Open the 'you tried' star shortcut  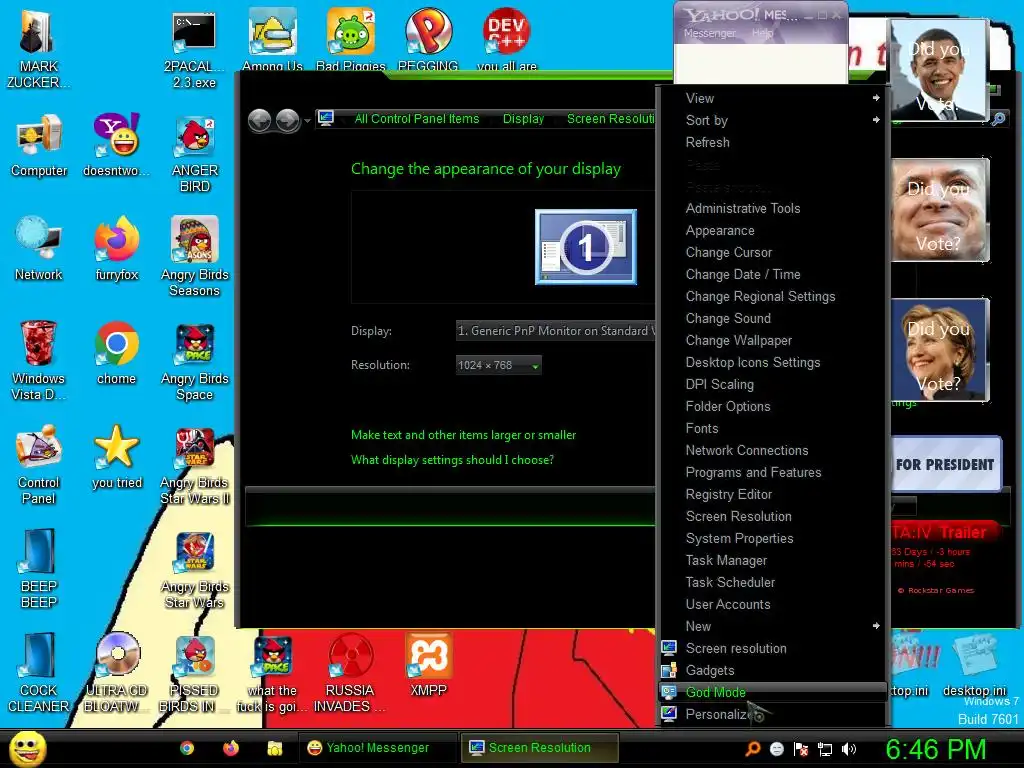pyautogui.click(x=116, y=457)
